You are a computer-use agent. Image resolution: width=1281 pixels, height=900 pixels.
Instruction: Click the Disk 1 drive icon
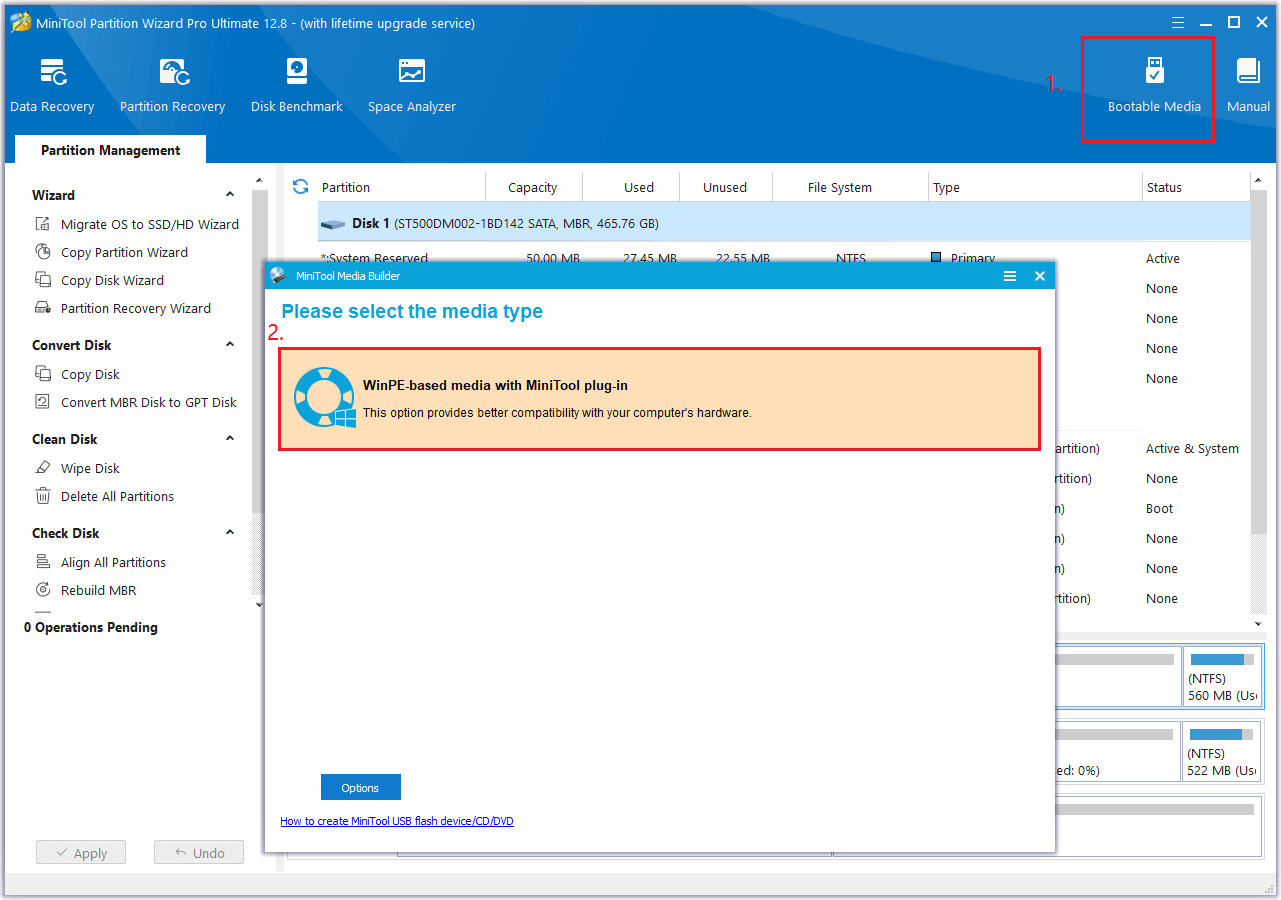pyautogui.click(x=333, y=224)
